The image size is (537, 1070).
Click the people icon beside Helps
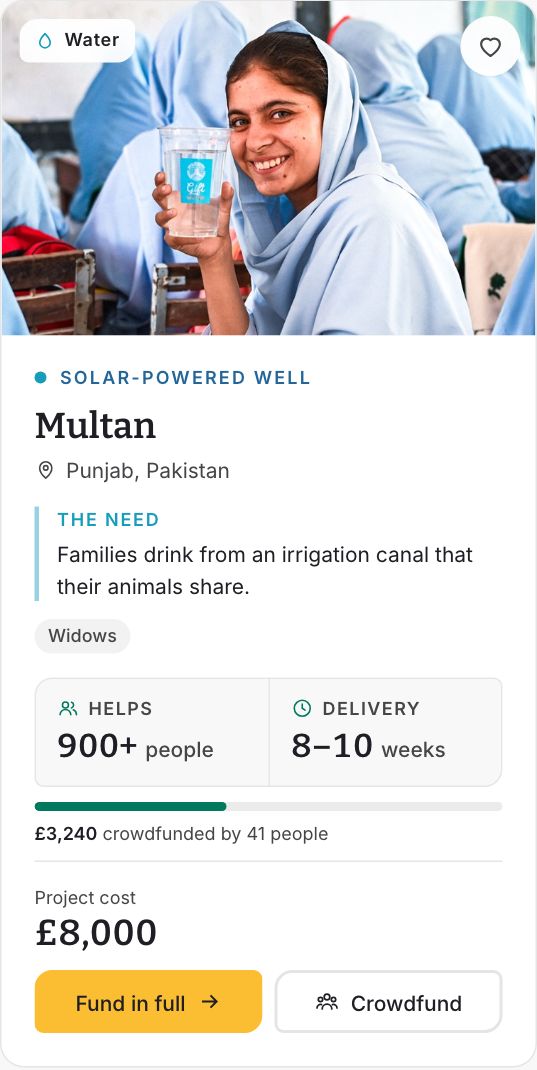tap(68, 708)
